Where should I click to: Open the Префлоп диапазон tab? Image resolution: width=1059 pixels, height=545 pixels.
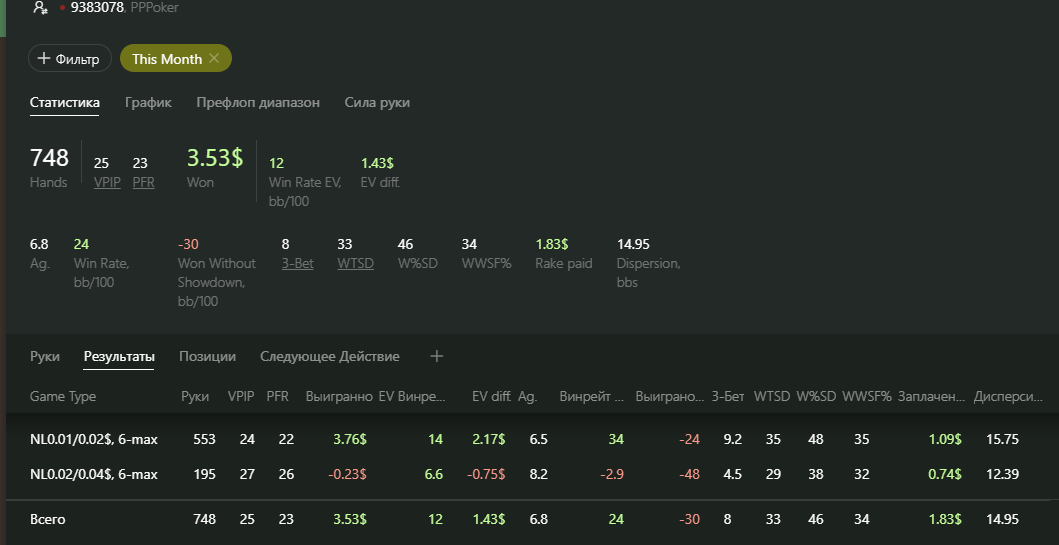click(x=258, y=103)
